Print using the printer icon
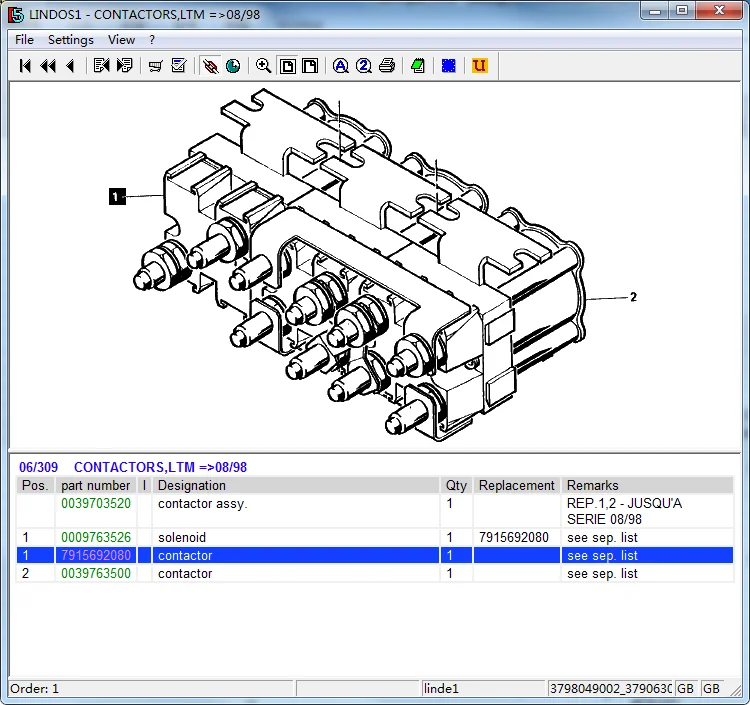The height and width of the screenshot is (705, 750). [387, 66]
